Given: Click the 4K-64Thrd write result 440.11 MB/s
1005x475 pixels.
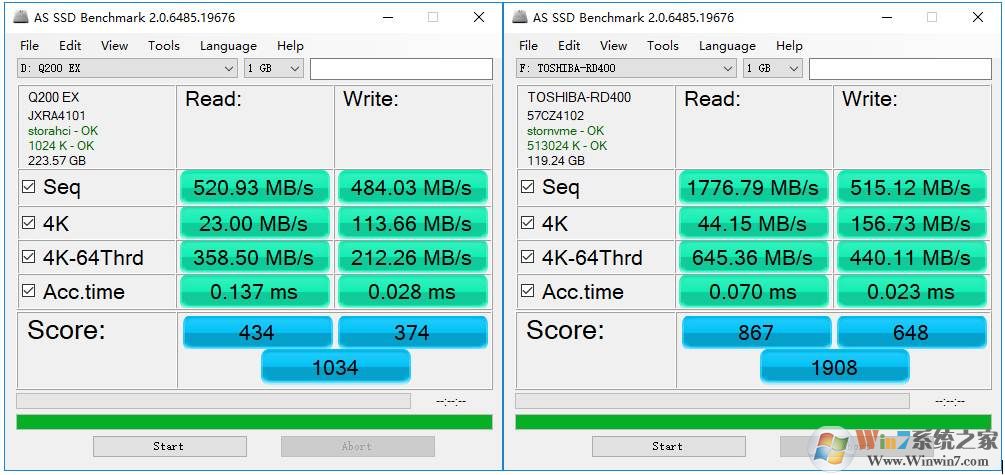Looking at the screenshot, I should [911, 257].
